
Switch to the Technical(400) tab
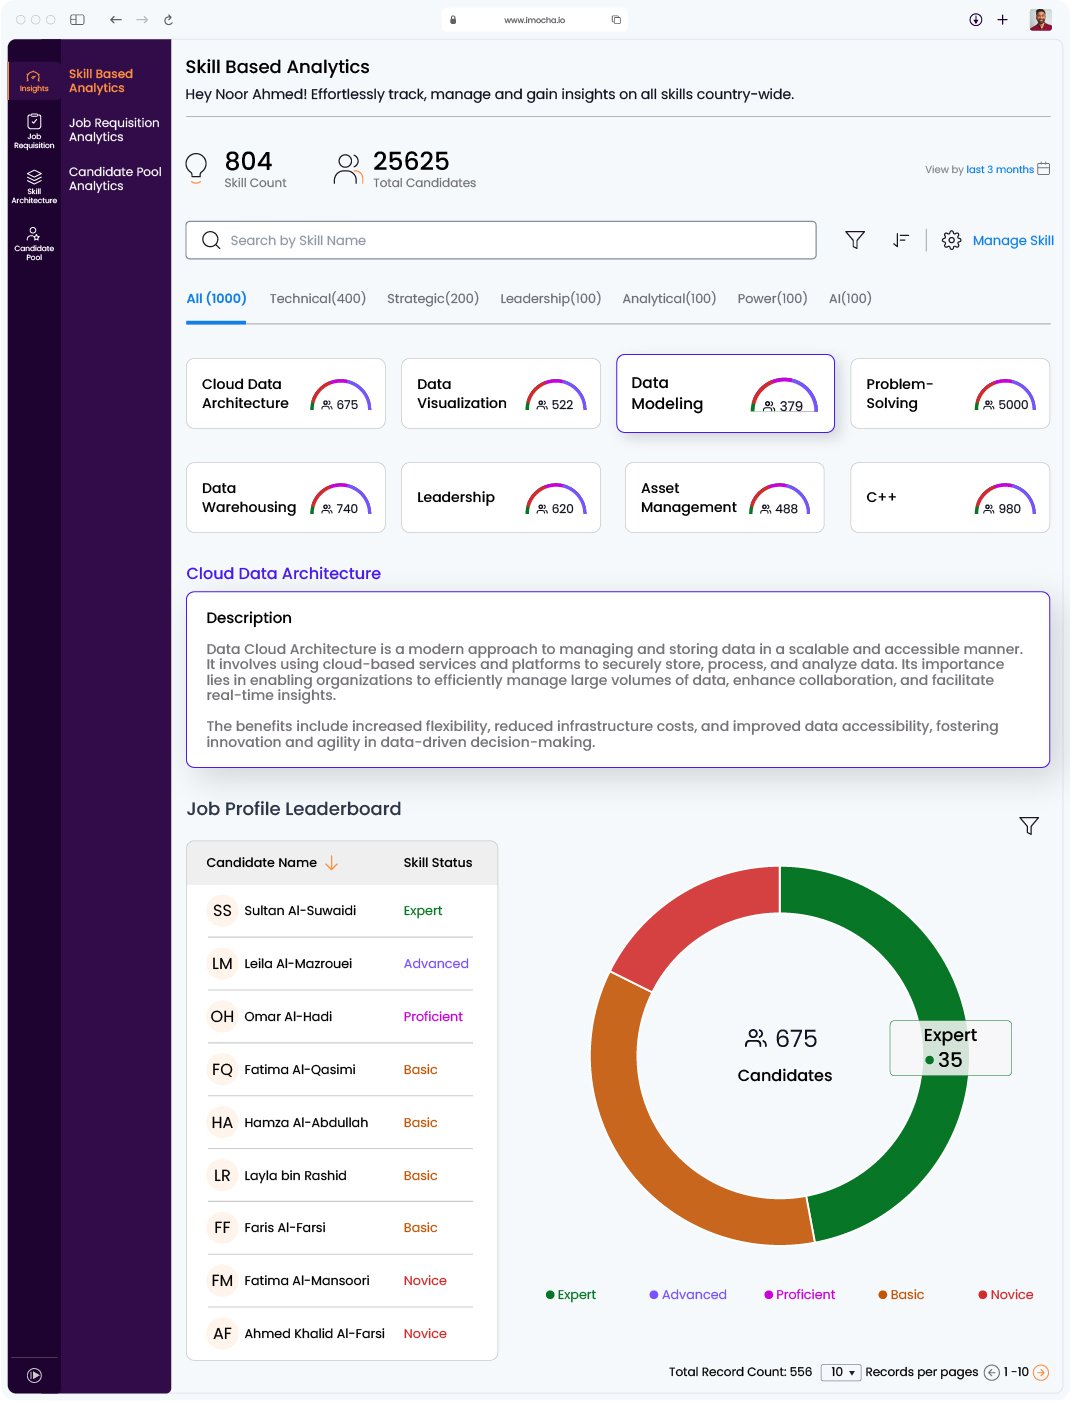click(317, 298)
